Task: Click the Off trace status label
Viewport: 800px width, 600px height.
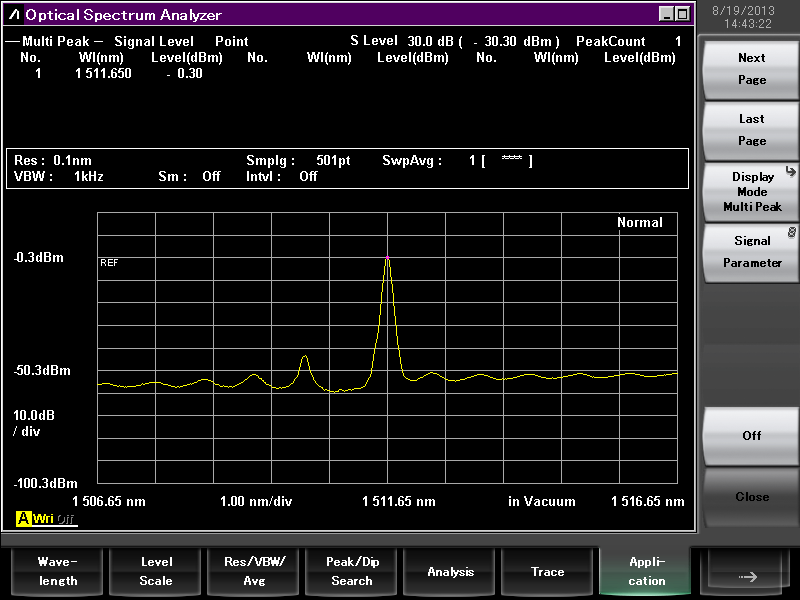Action: coord(66,519)
